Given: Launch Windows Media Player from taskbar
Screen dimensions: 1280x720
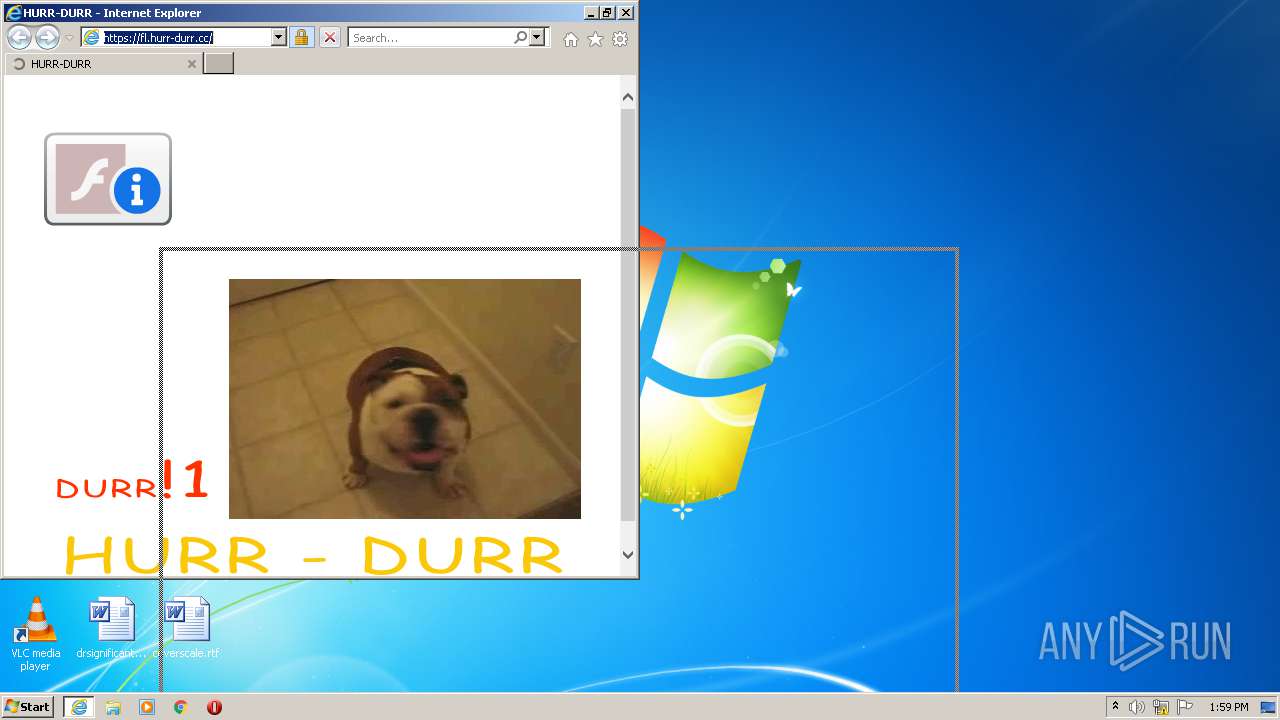Looking at the screenshot, I should point(147,707).
